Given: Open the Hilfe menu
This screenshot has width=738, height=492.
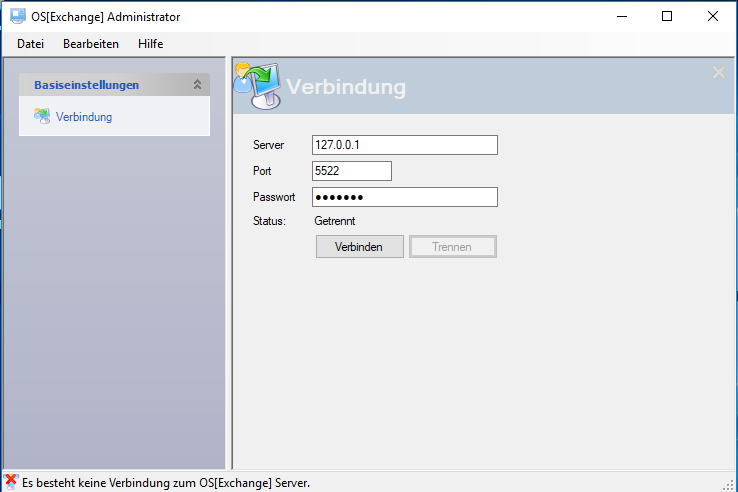Looking at the screenshot, I should (x=151, y=44).
